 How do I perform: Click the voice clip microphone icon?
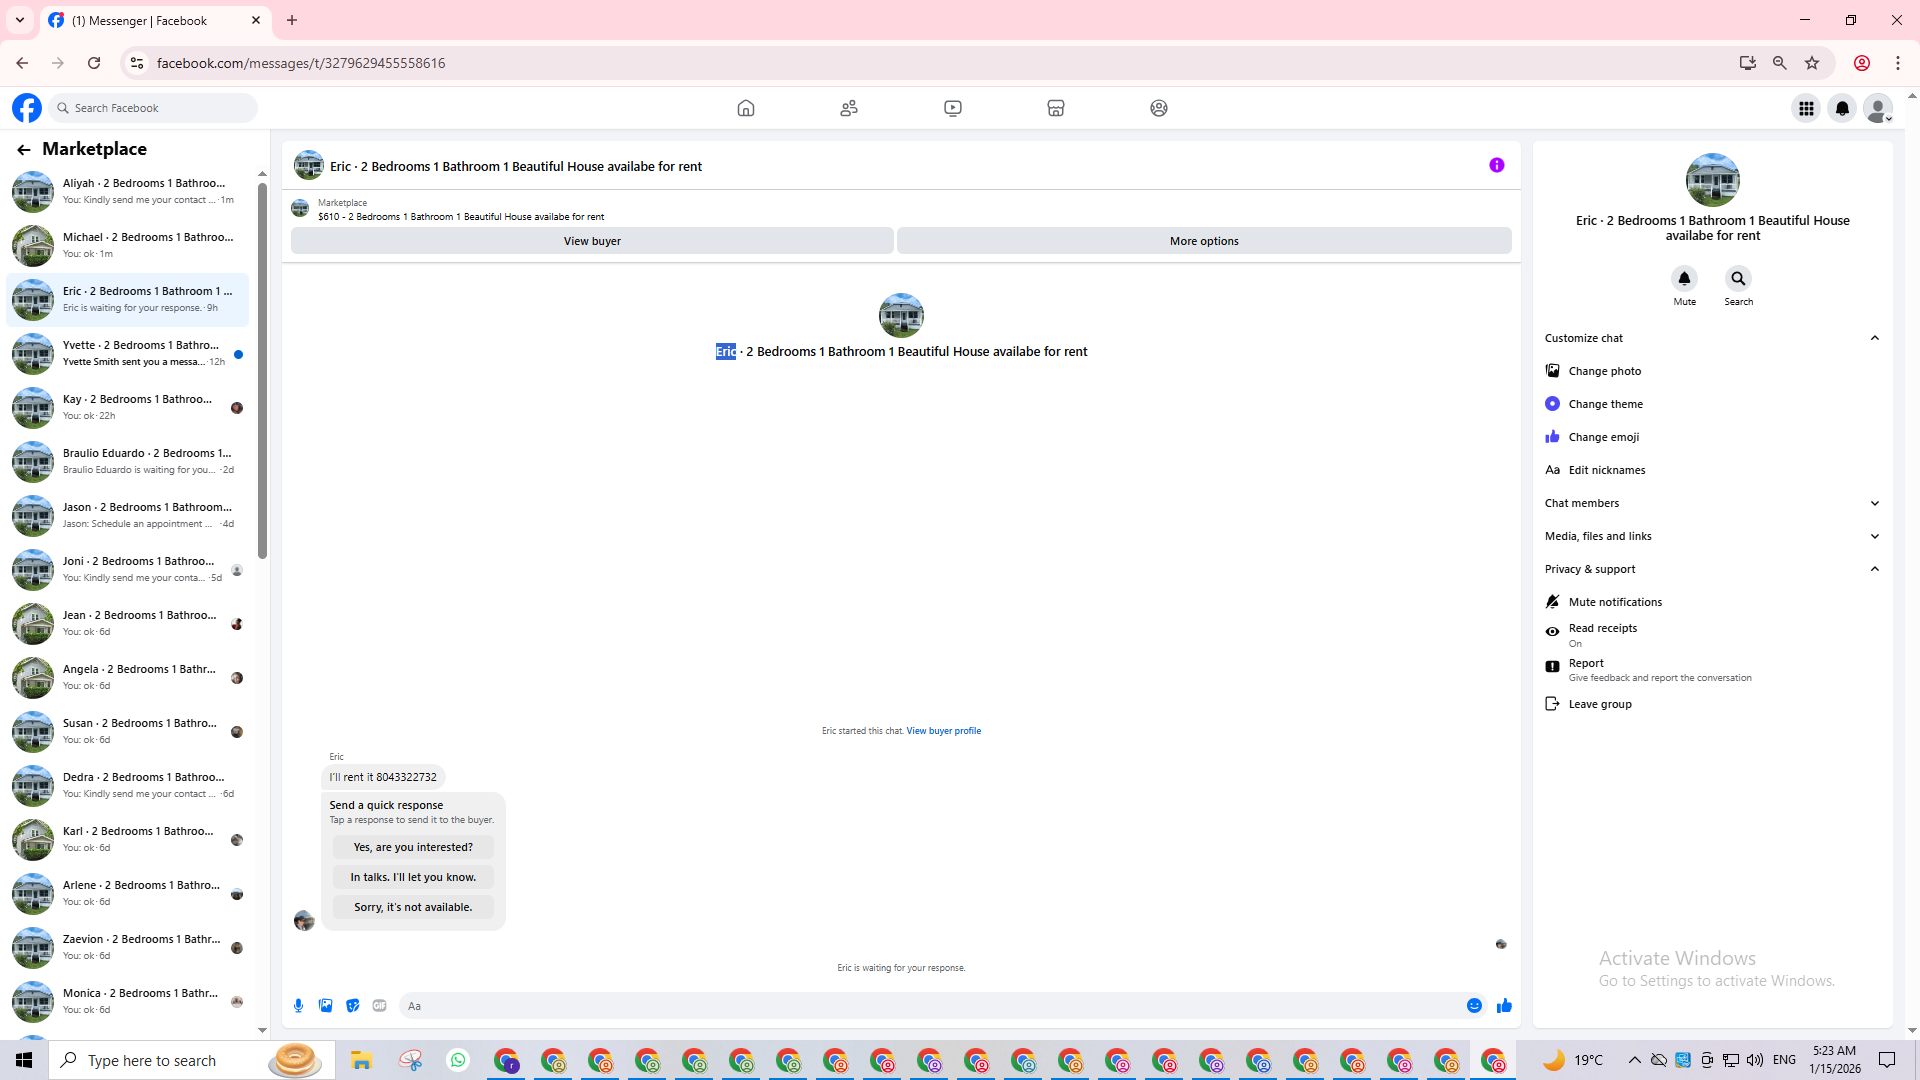coord(298,1006)
